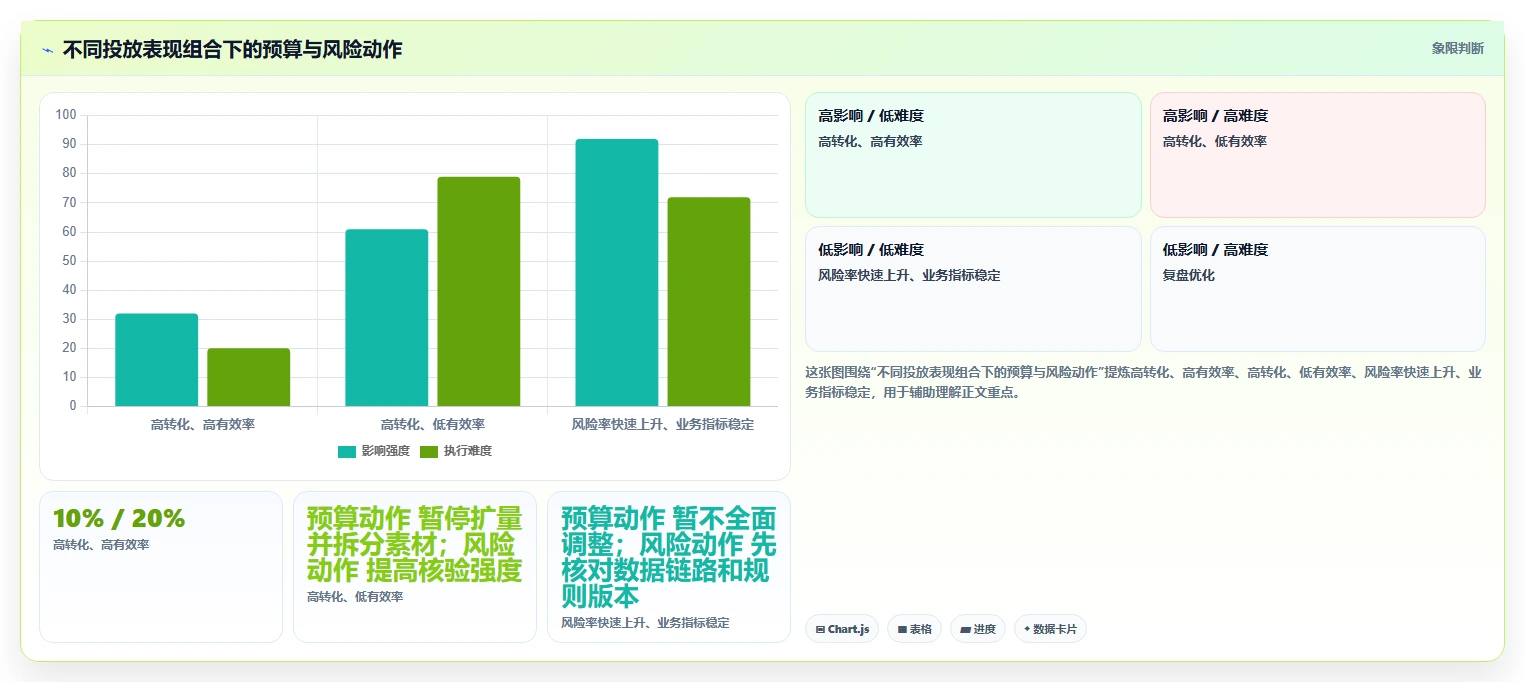Click the green bar for 高转化、低有效率
The height and width of the screenshot is (682, 1525).
pos(479,292)
